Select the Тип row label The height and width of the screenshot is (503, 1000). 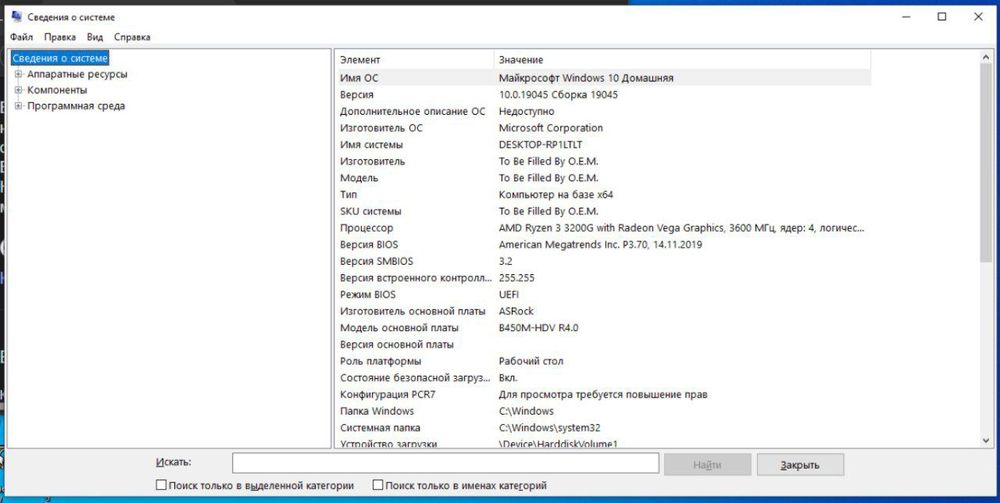click(348, 194)
